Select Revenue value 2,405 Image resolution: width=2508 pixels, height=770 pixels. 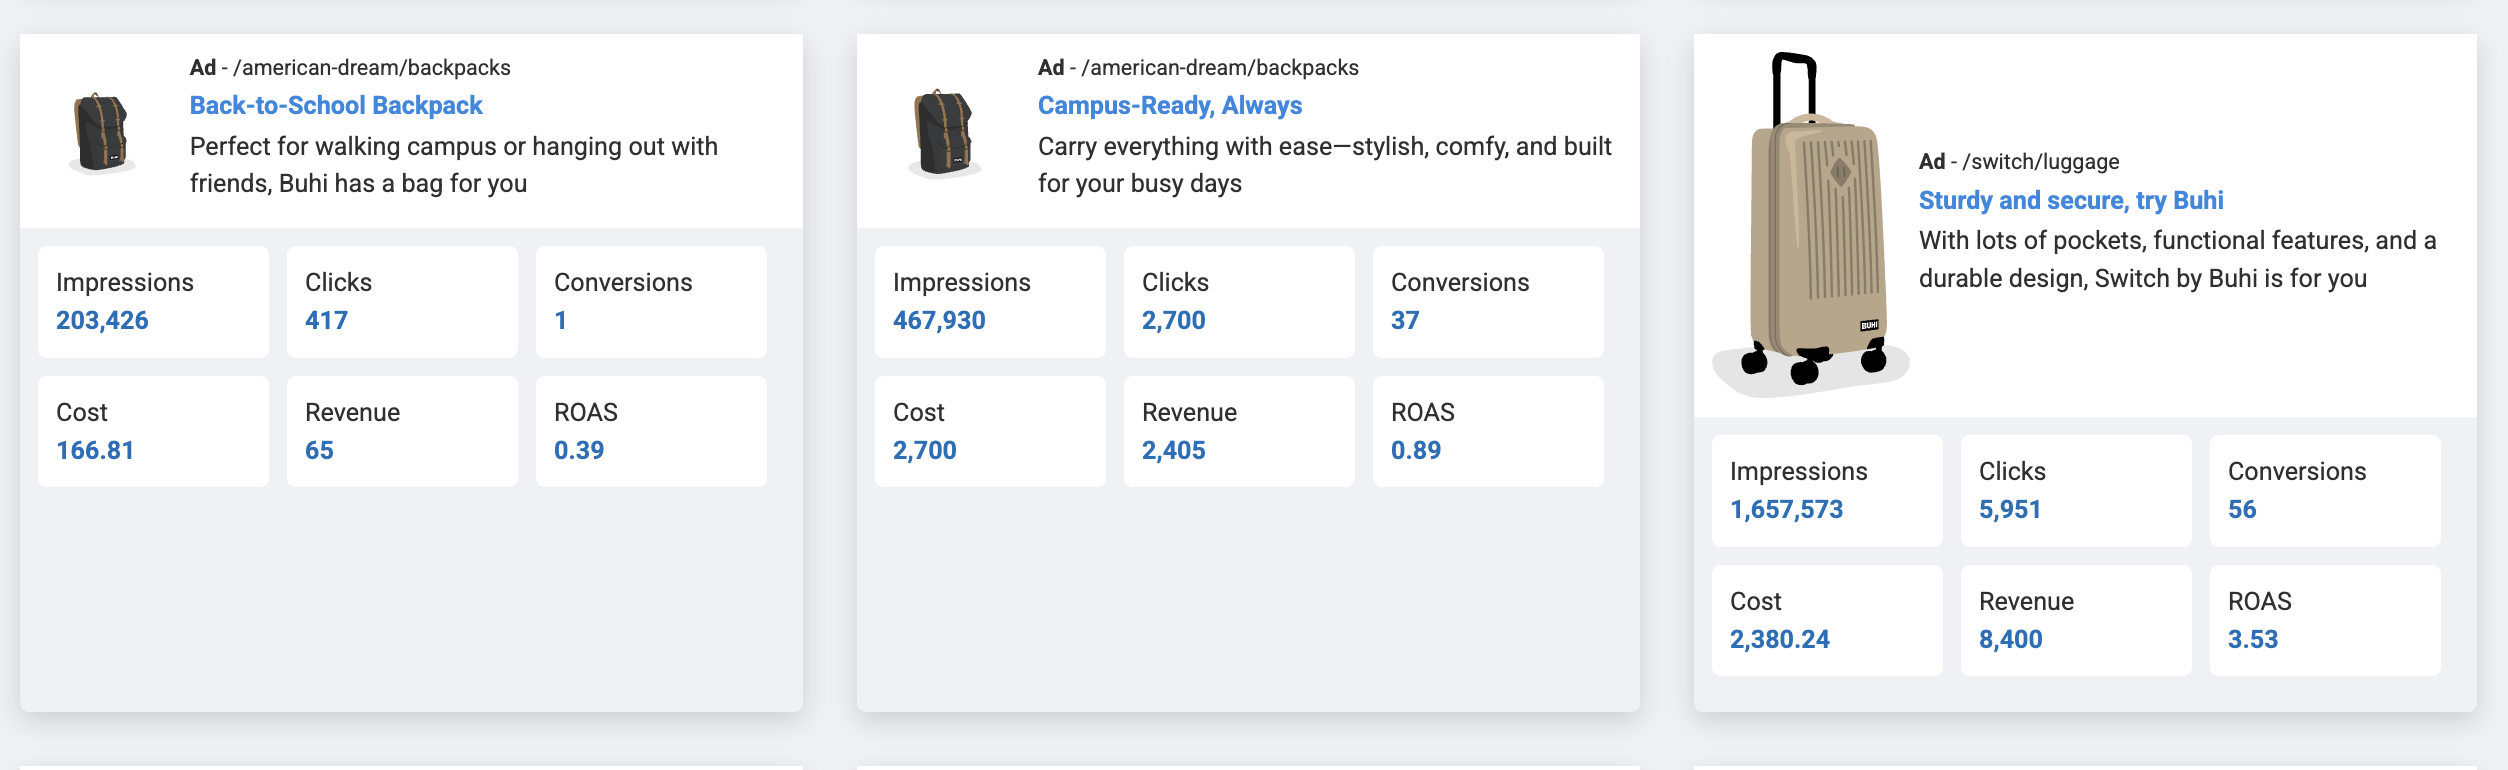click(x=1174, y=451)
